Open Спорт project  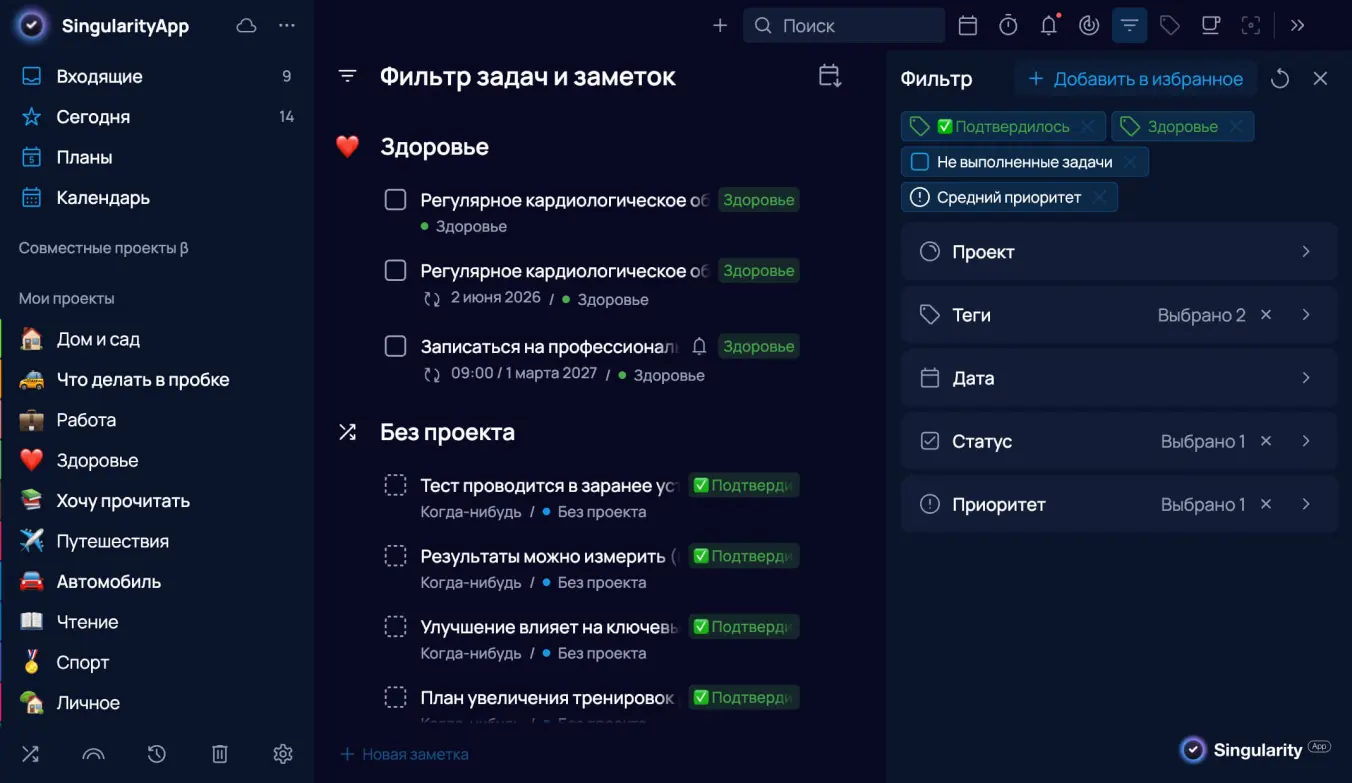coord(157,662)
